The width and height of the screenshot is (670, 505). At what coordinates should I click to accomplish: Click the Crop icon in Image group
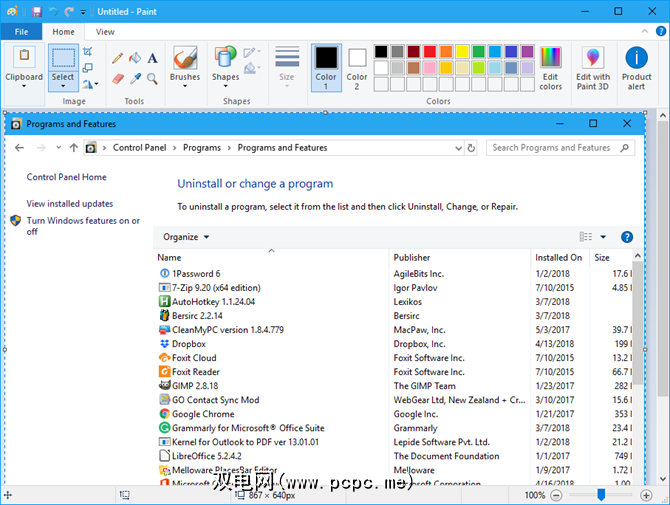88,52
